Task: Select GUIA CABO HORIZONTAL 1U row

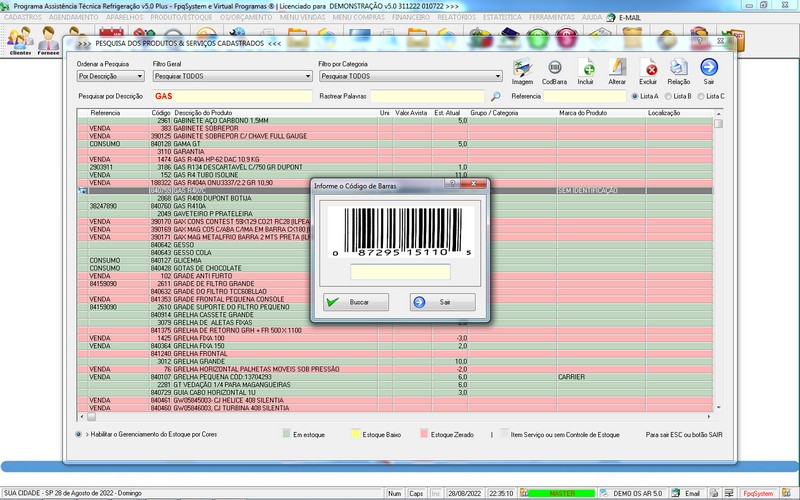Action: pos(395,392)
